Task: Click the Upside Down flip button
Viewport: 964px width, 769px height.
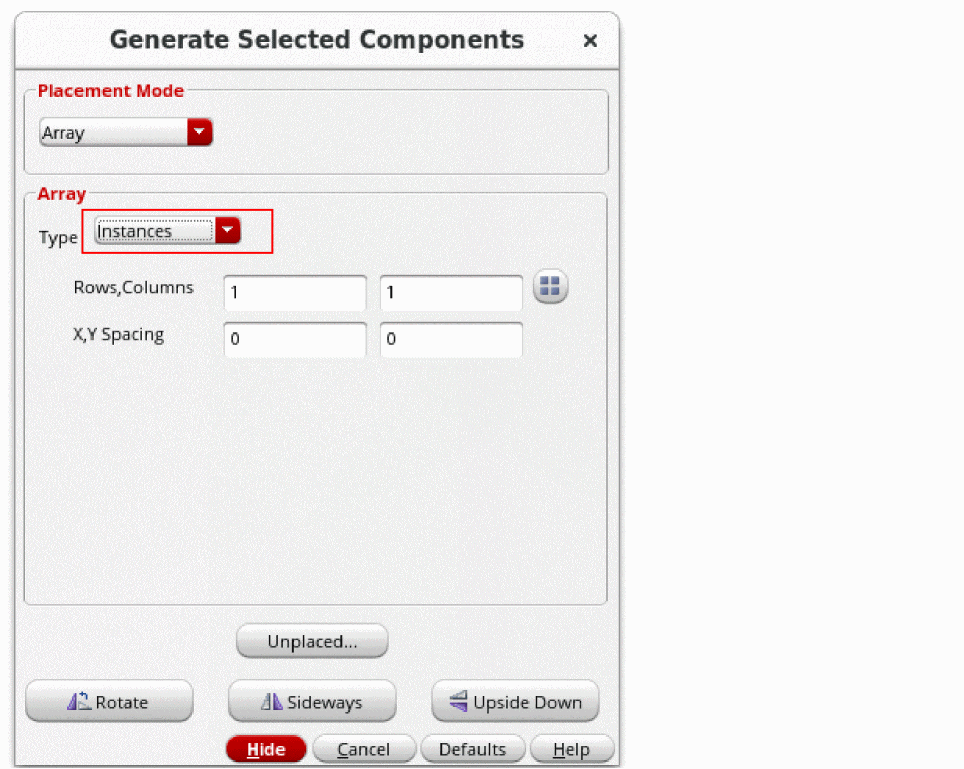Action: click(515, 701)
